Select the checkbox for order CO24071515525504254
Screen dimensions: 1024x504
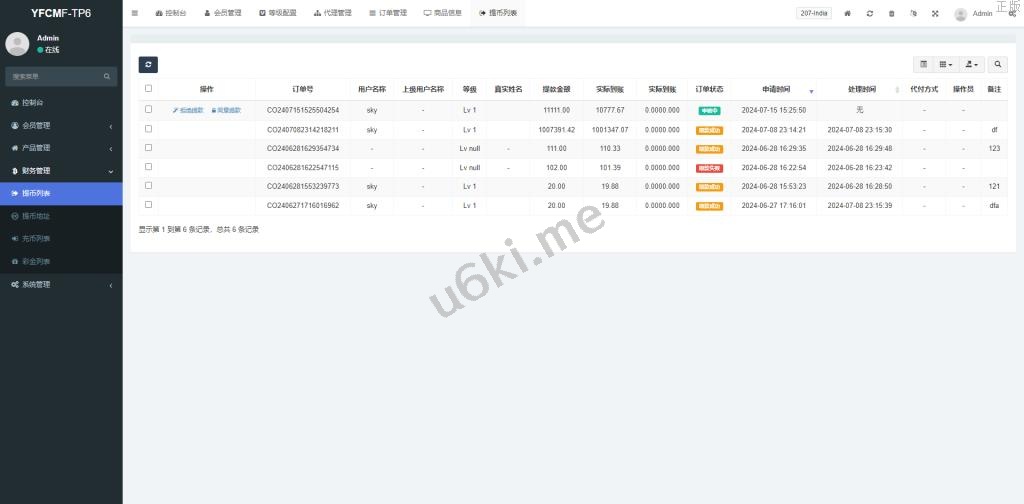149,110
